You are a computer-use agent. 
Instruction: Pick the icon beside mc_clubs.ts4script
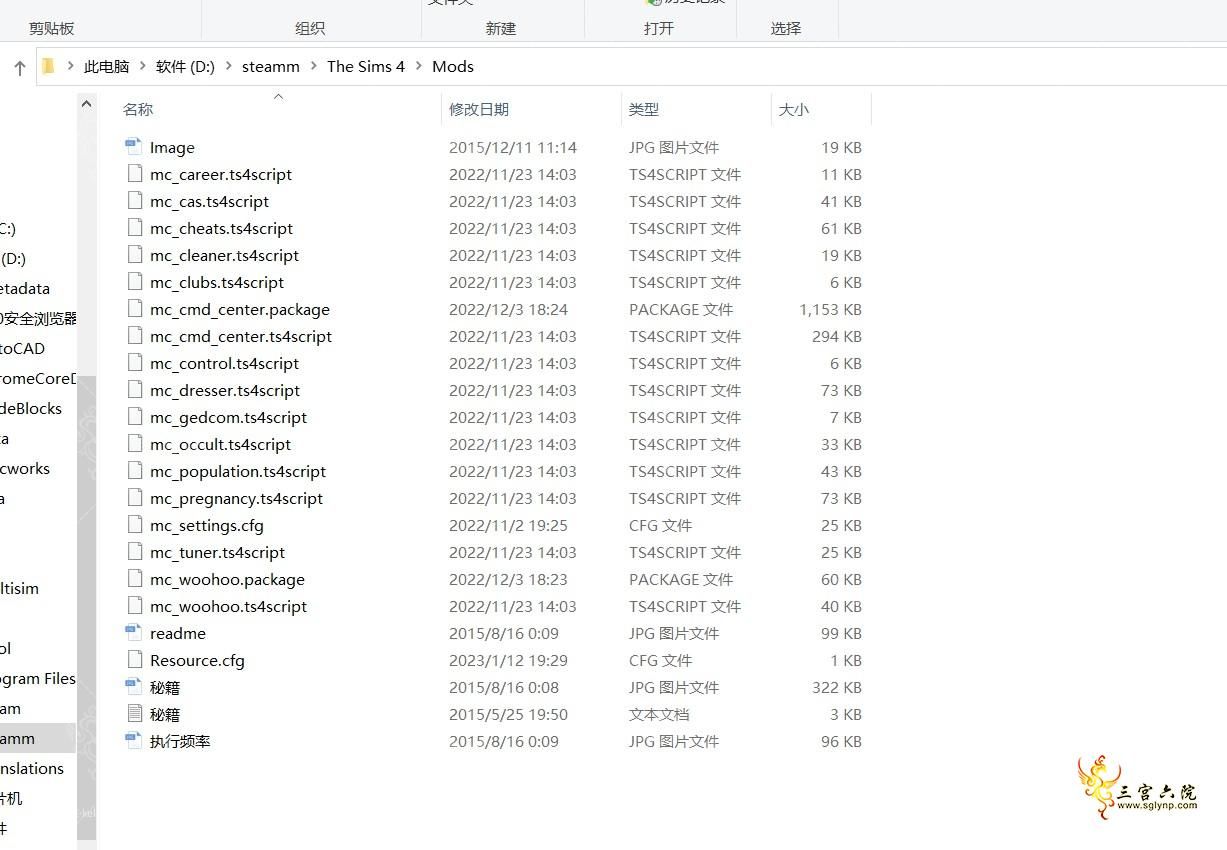point(134,282)
